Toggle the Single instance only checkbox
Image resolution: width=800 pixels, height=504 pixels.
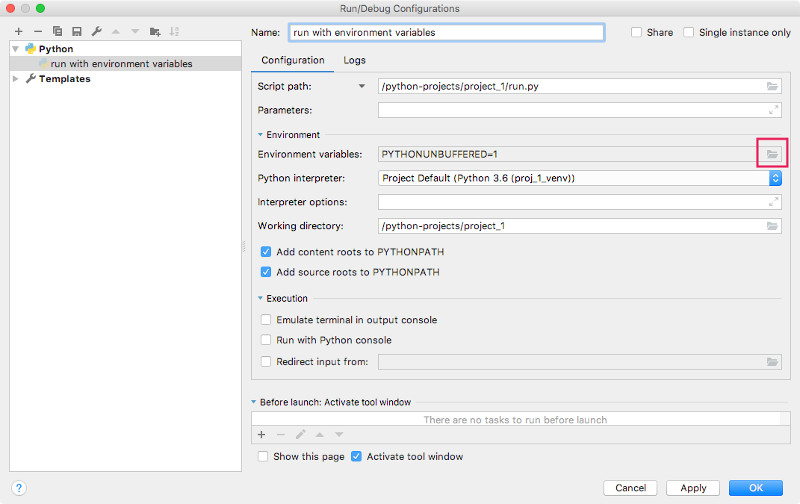(688, 32)
